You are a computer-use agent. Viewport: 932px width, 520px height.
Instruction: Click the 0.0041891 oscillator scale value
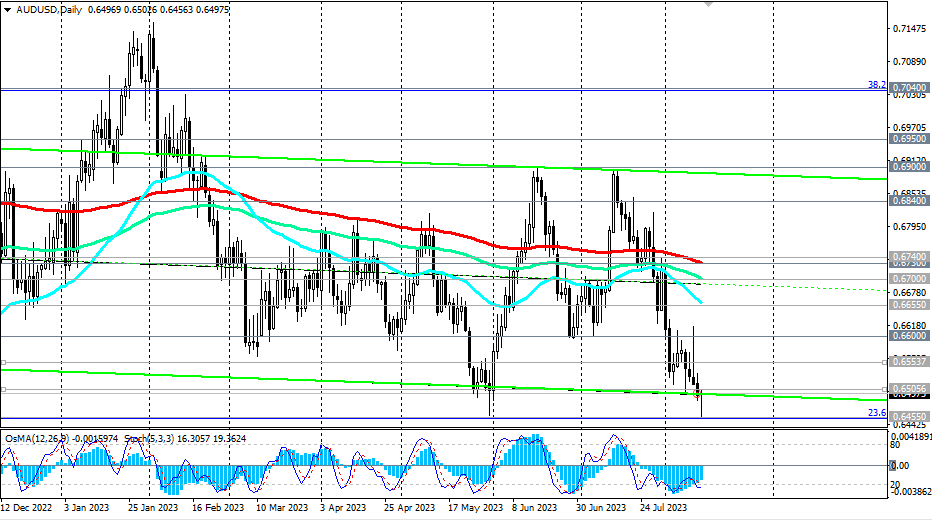909,438
